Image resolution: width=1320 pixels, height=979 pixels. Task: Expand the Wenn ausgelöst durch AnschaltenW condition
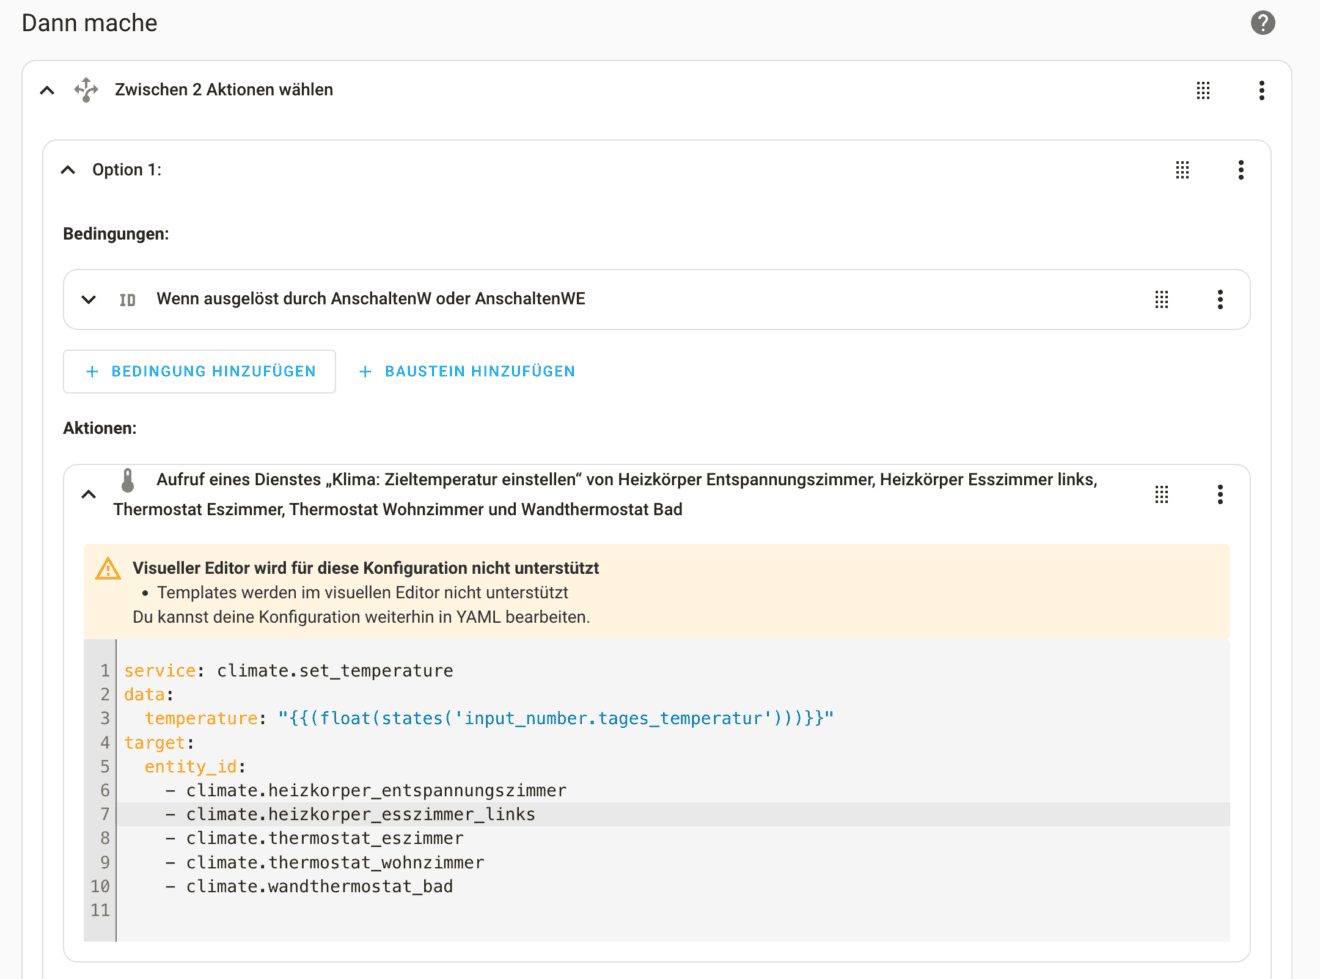coord(89,300)
